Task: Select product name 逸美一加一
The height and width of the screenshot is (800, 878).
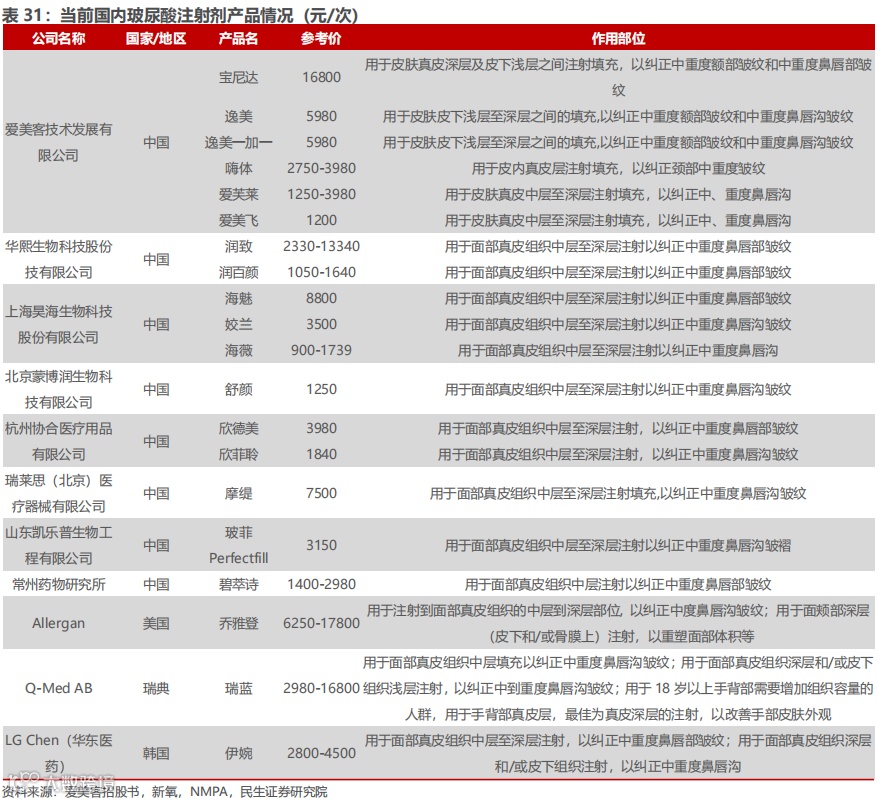Action: click(239, 142)
